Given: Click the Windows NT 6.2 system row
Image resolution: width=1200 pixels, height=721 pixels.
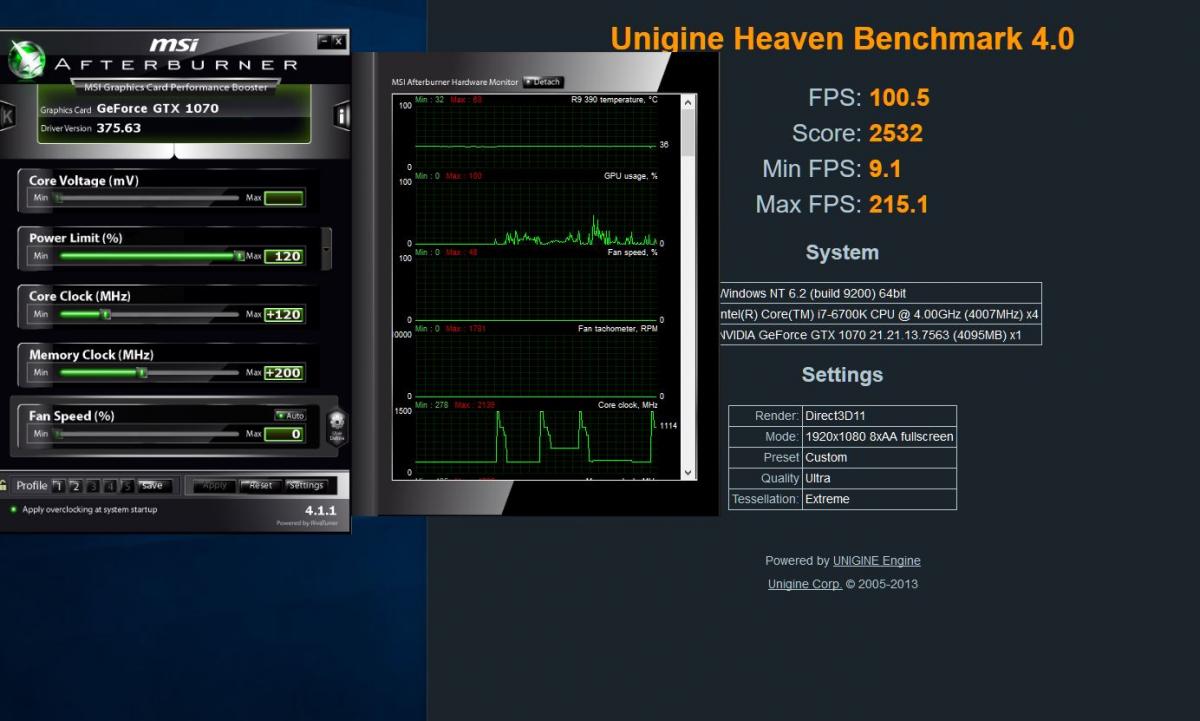Looking at the screenshot, I should (x=880, y=293).
